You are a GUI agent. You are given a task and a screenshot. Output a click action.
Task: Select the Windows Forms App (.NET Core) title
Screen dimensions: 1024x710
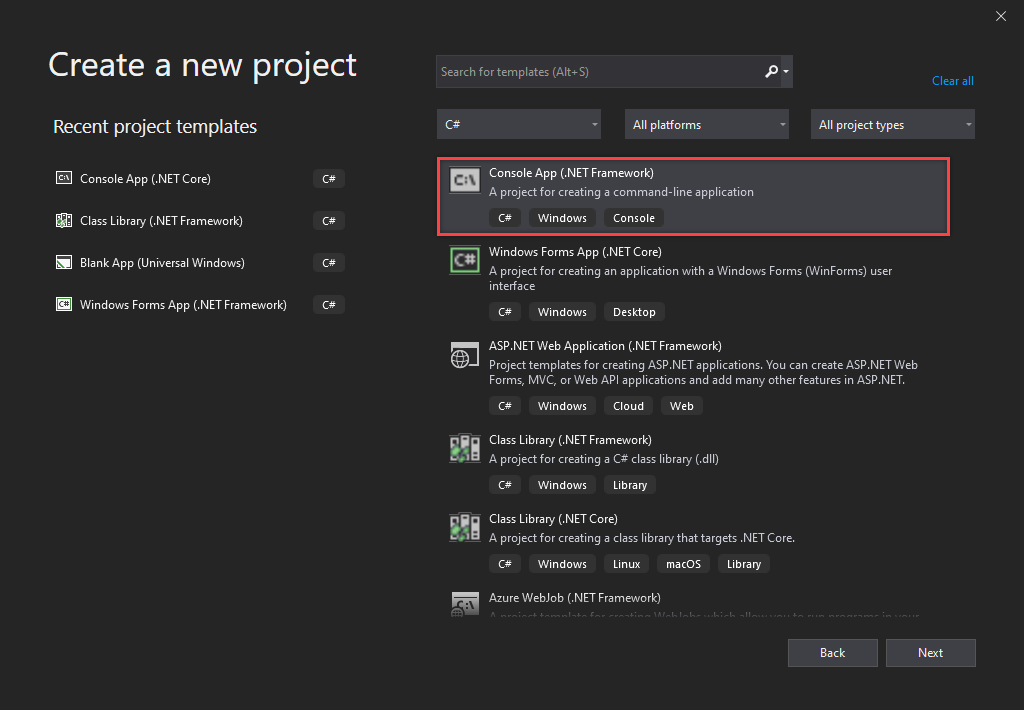(575, 251)
